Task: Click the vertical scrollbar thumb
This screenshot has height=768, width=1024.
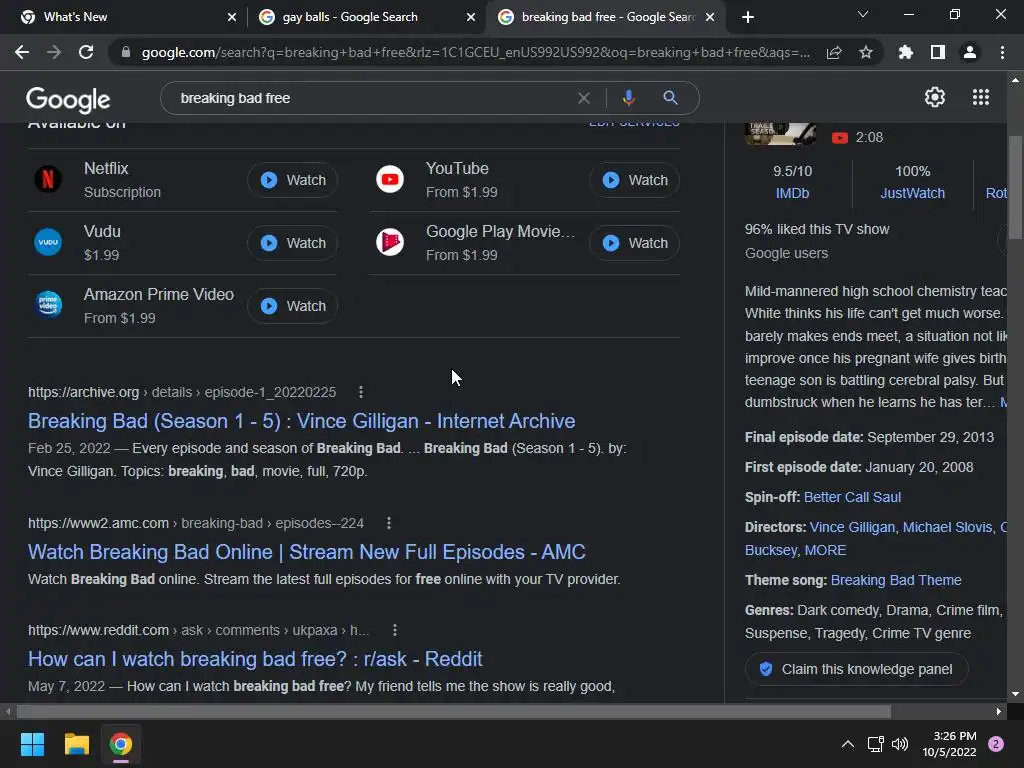Action: tap(1015, 187)
